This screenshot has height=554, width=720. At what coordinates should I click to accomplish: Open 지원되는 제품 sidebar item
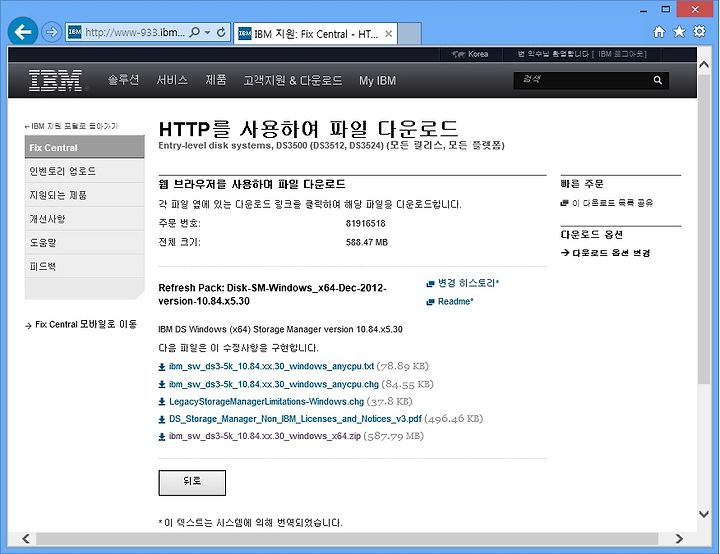pos(84,195)
